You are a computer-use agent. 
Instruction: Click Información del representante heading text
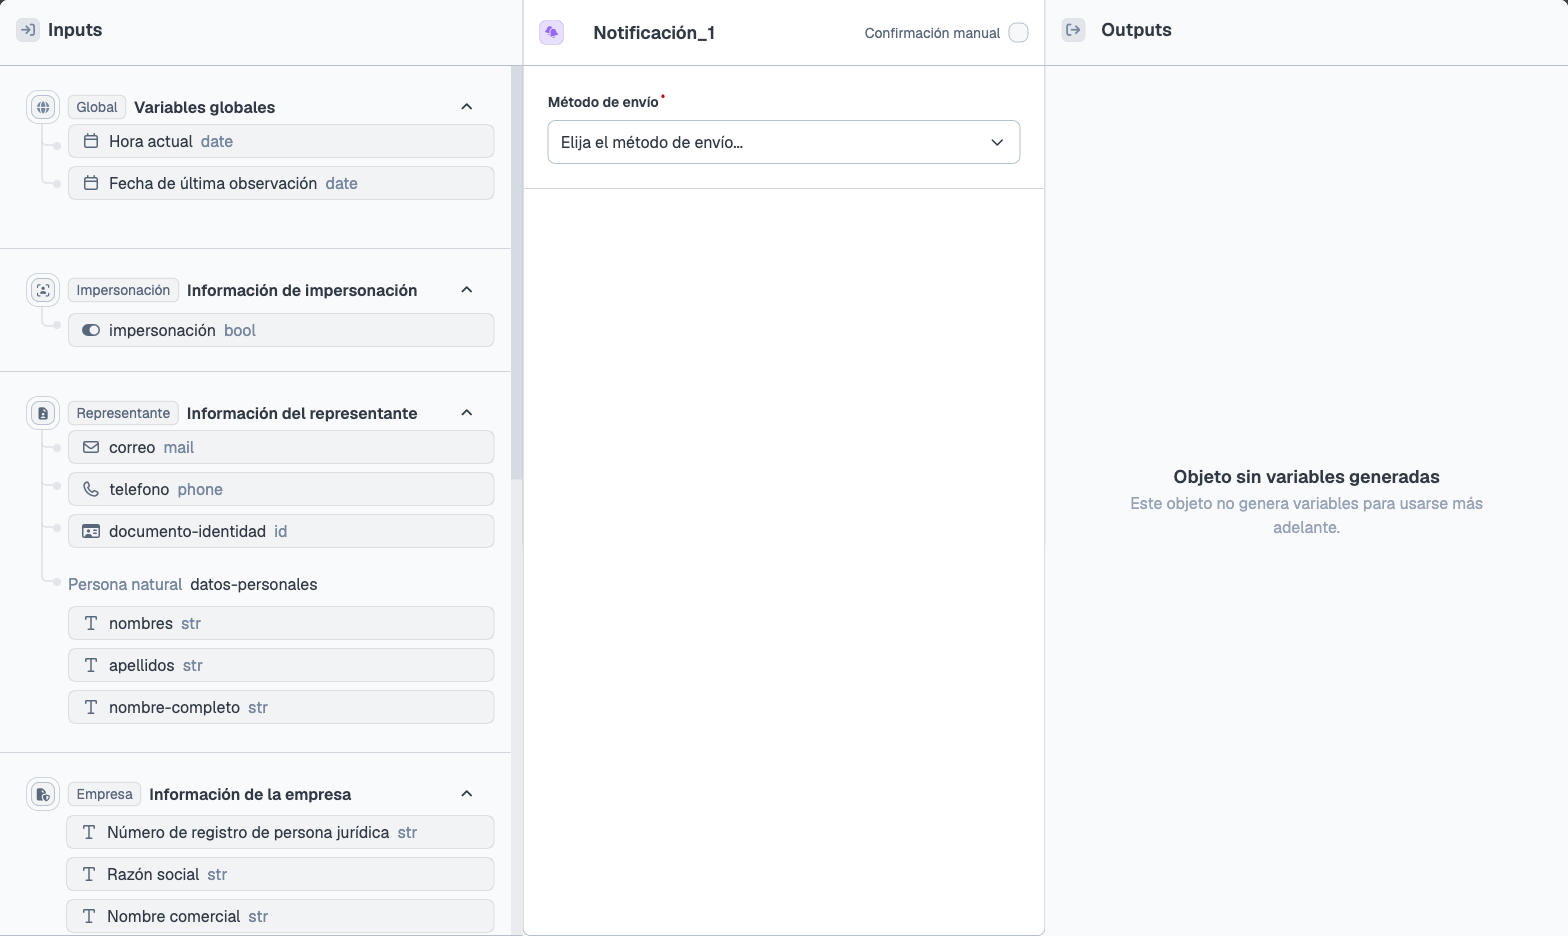click(x=302, y=413)
